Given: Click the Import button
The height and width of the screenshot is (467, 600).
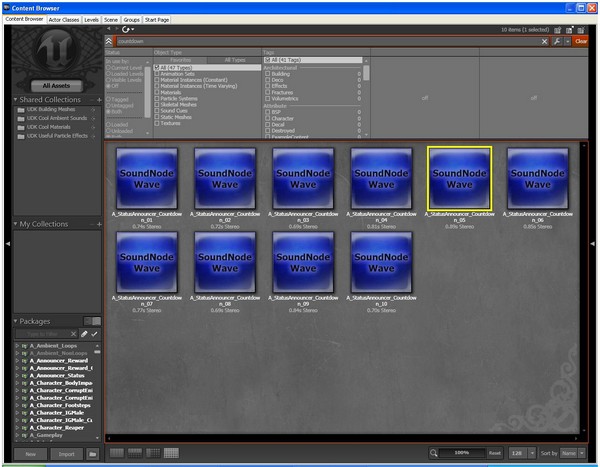Looking at the screenshot, I should 67,454.
